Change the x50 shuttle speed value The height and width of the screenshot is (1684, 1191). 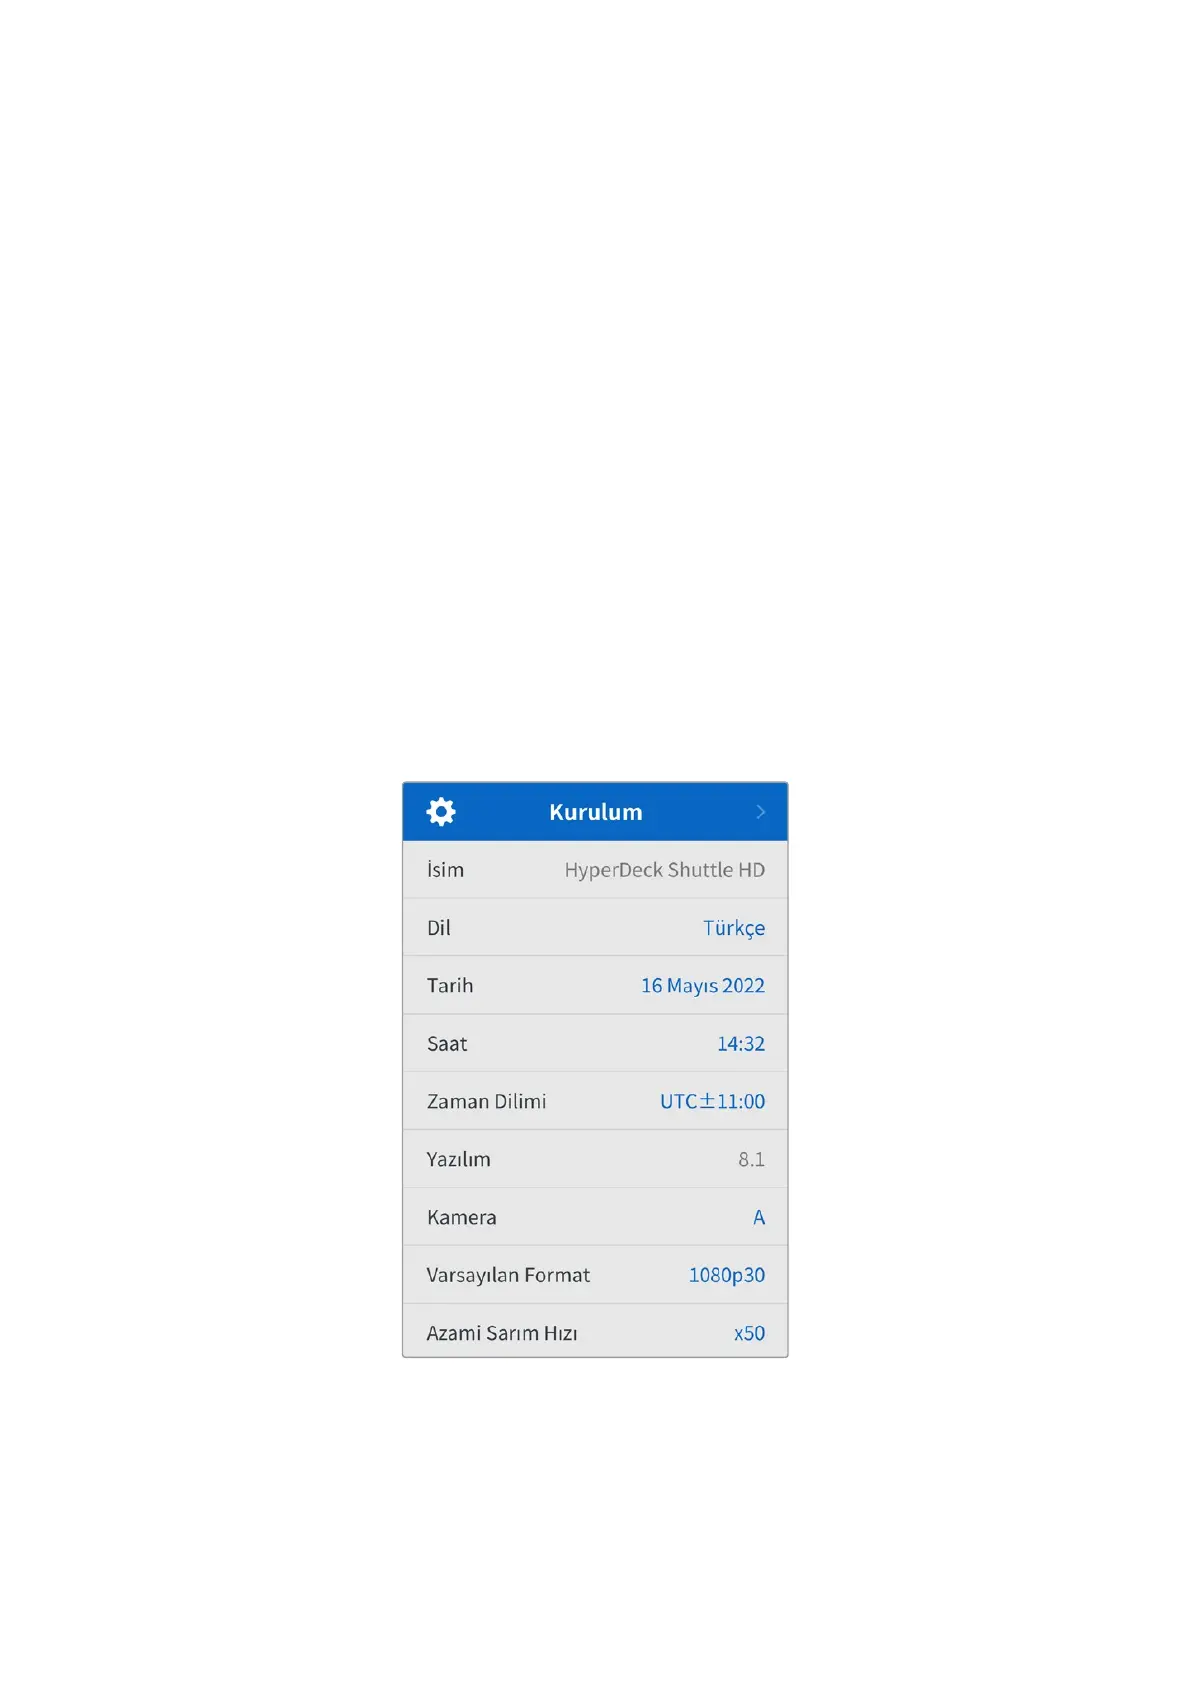tap(749, 1333)
